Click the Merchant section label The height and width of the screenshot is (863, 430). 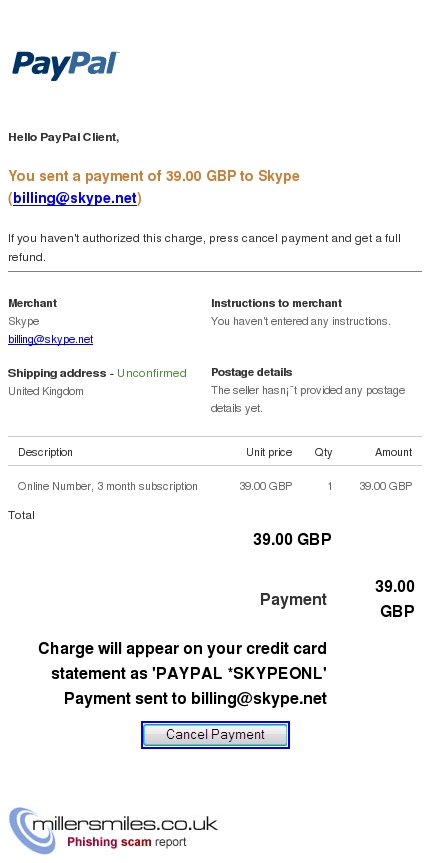(32, 303)
